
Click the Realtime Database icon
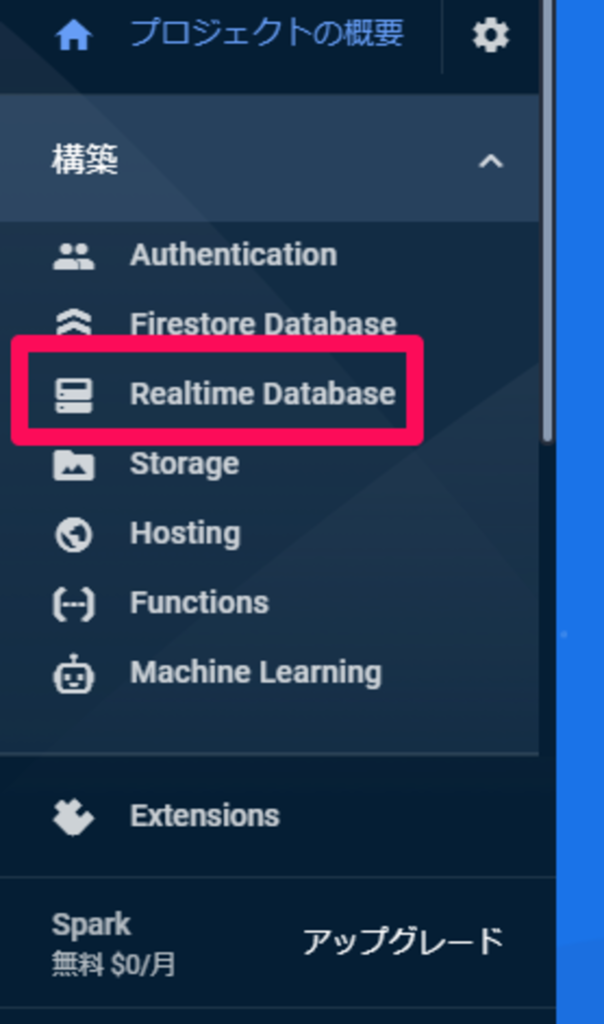[73, 394]
